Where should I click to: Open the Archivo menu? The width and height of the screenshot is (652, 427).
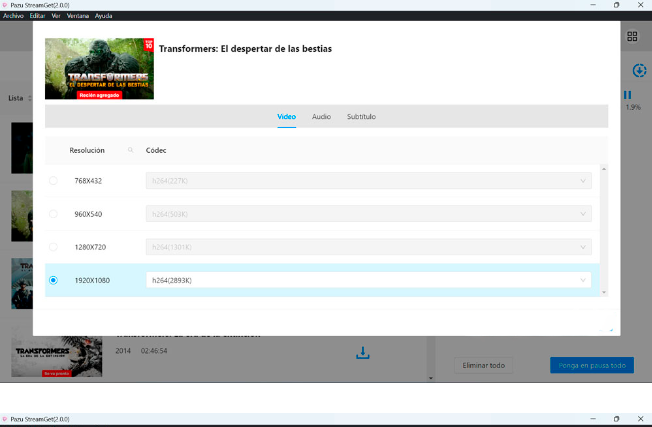(13, 16)
